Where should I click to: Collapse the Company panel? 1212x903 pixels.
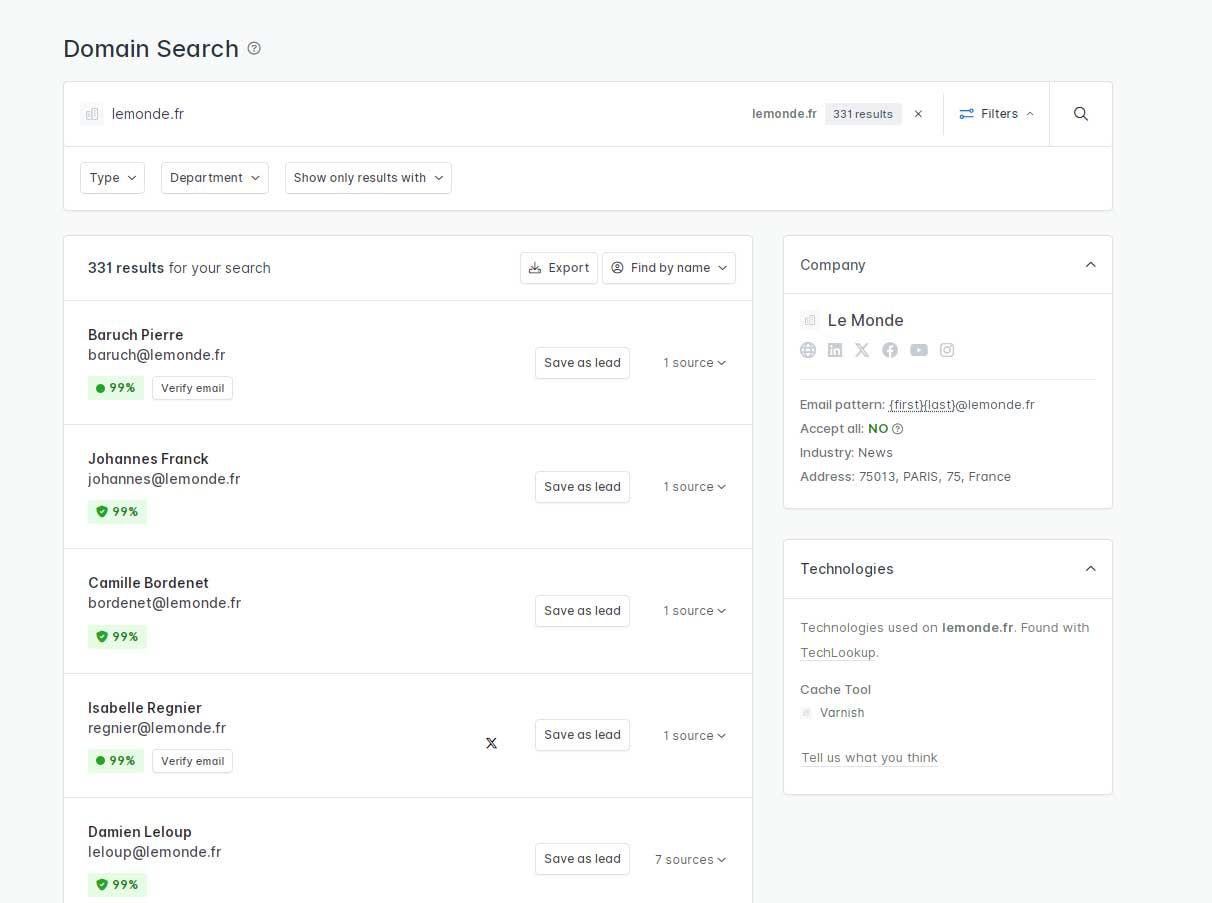point(1091,265)
